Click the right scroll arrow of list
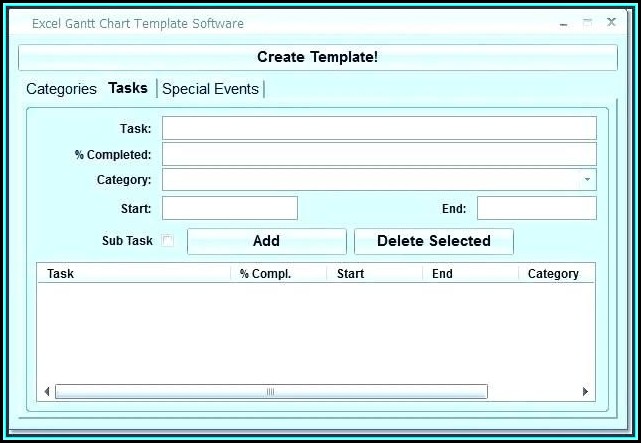 coord(585,392)
